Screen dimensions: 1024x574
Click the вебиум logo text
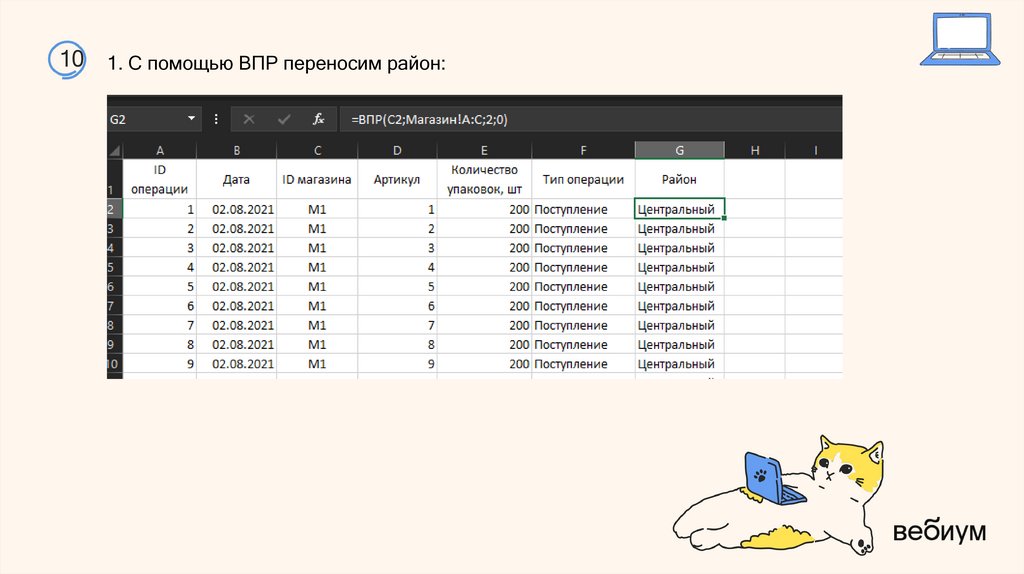(939, 531)
